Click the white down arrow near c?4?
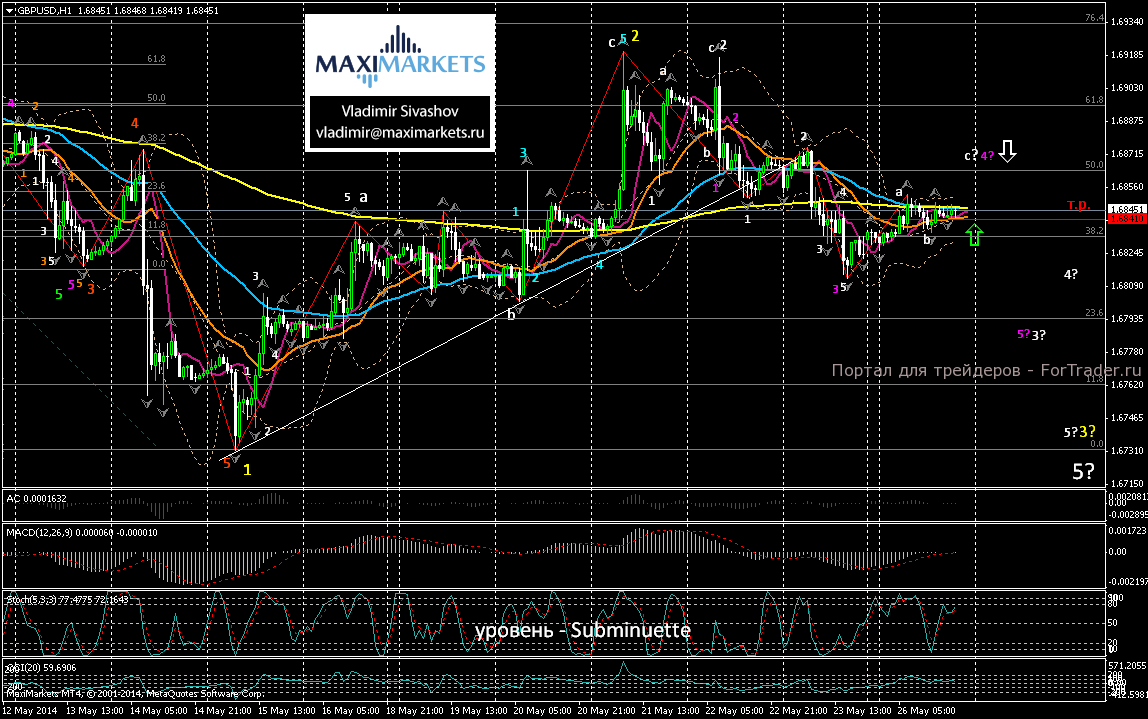1148x719 pixels. pos(1007,152)
